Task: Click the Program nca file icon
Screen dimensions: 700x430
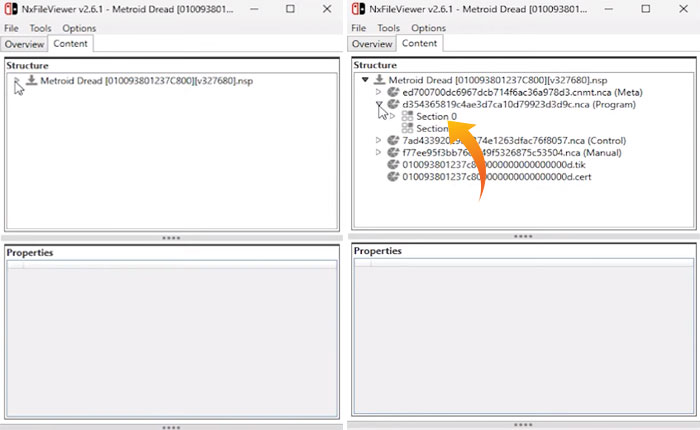Action: click(x=393, y=104)
